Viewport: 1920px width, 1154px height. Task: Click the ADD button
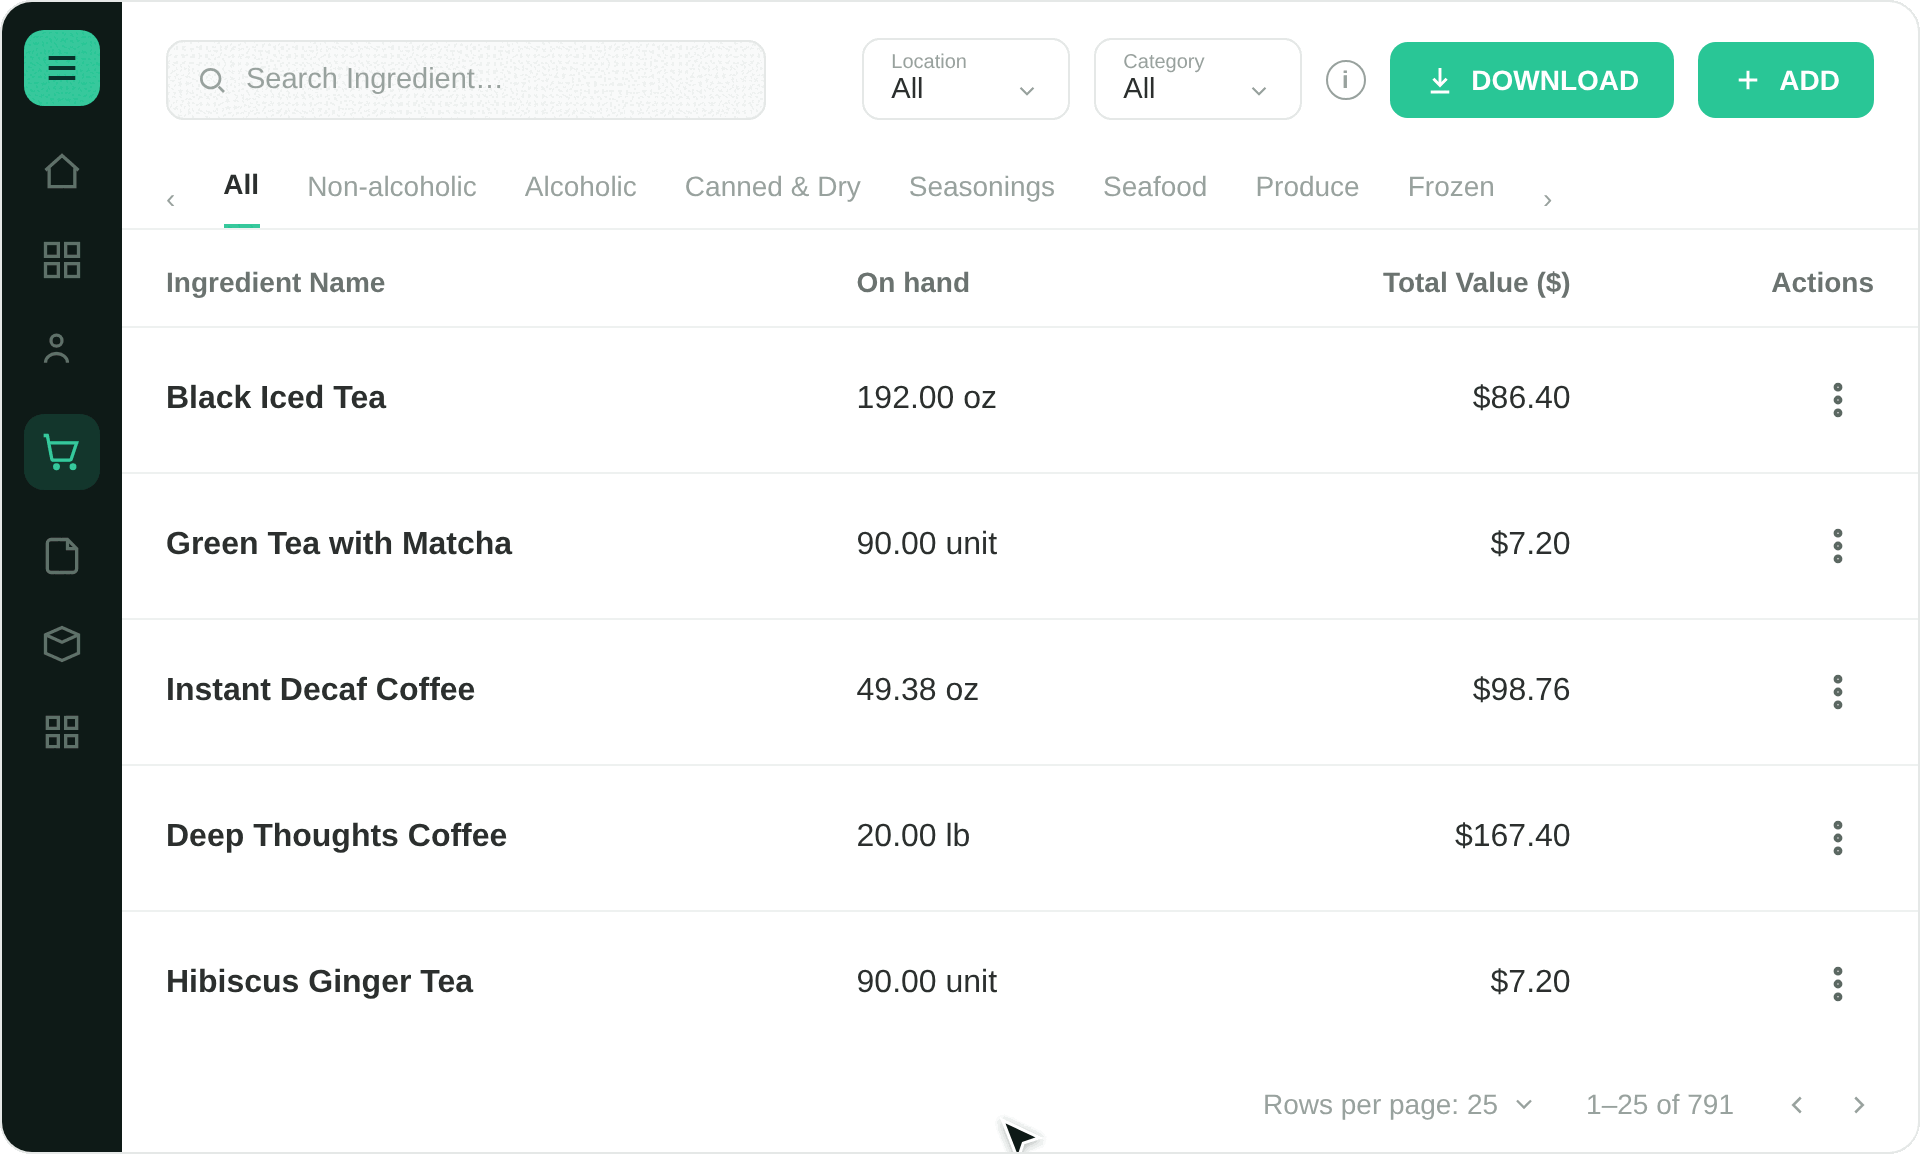tap(1786, 80)
